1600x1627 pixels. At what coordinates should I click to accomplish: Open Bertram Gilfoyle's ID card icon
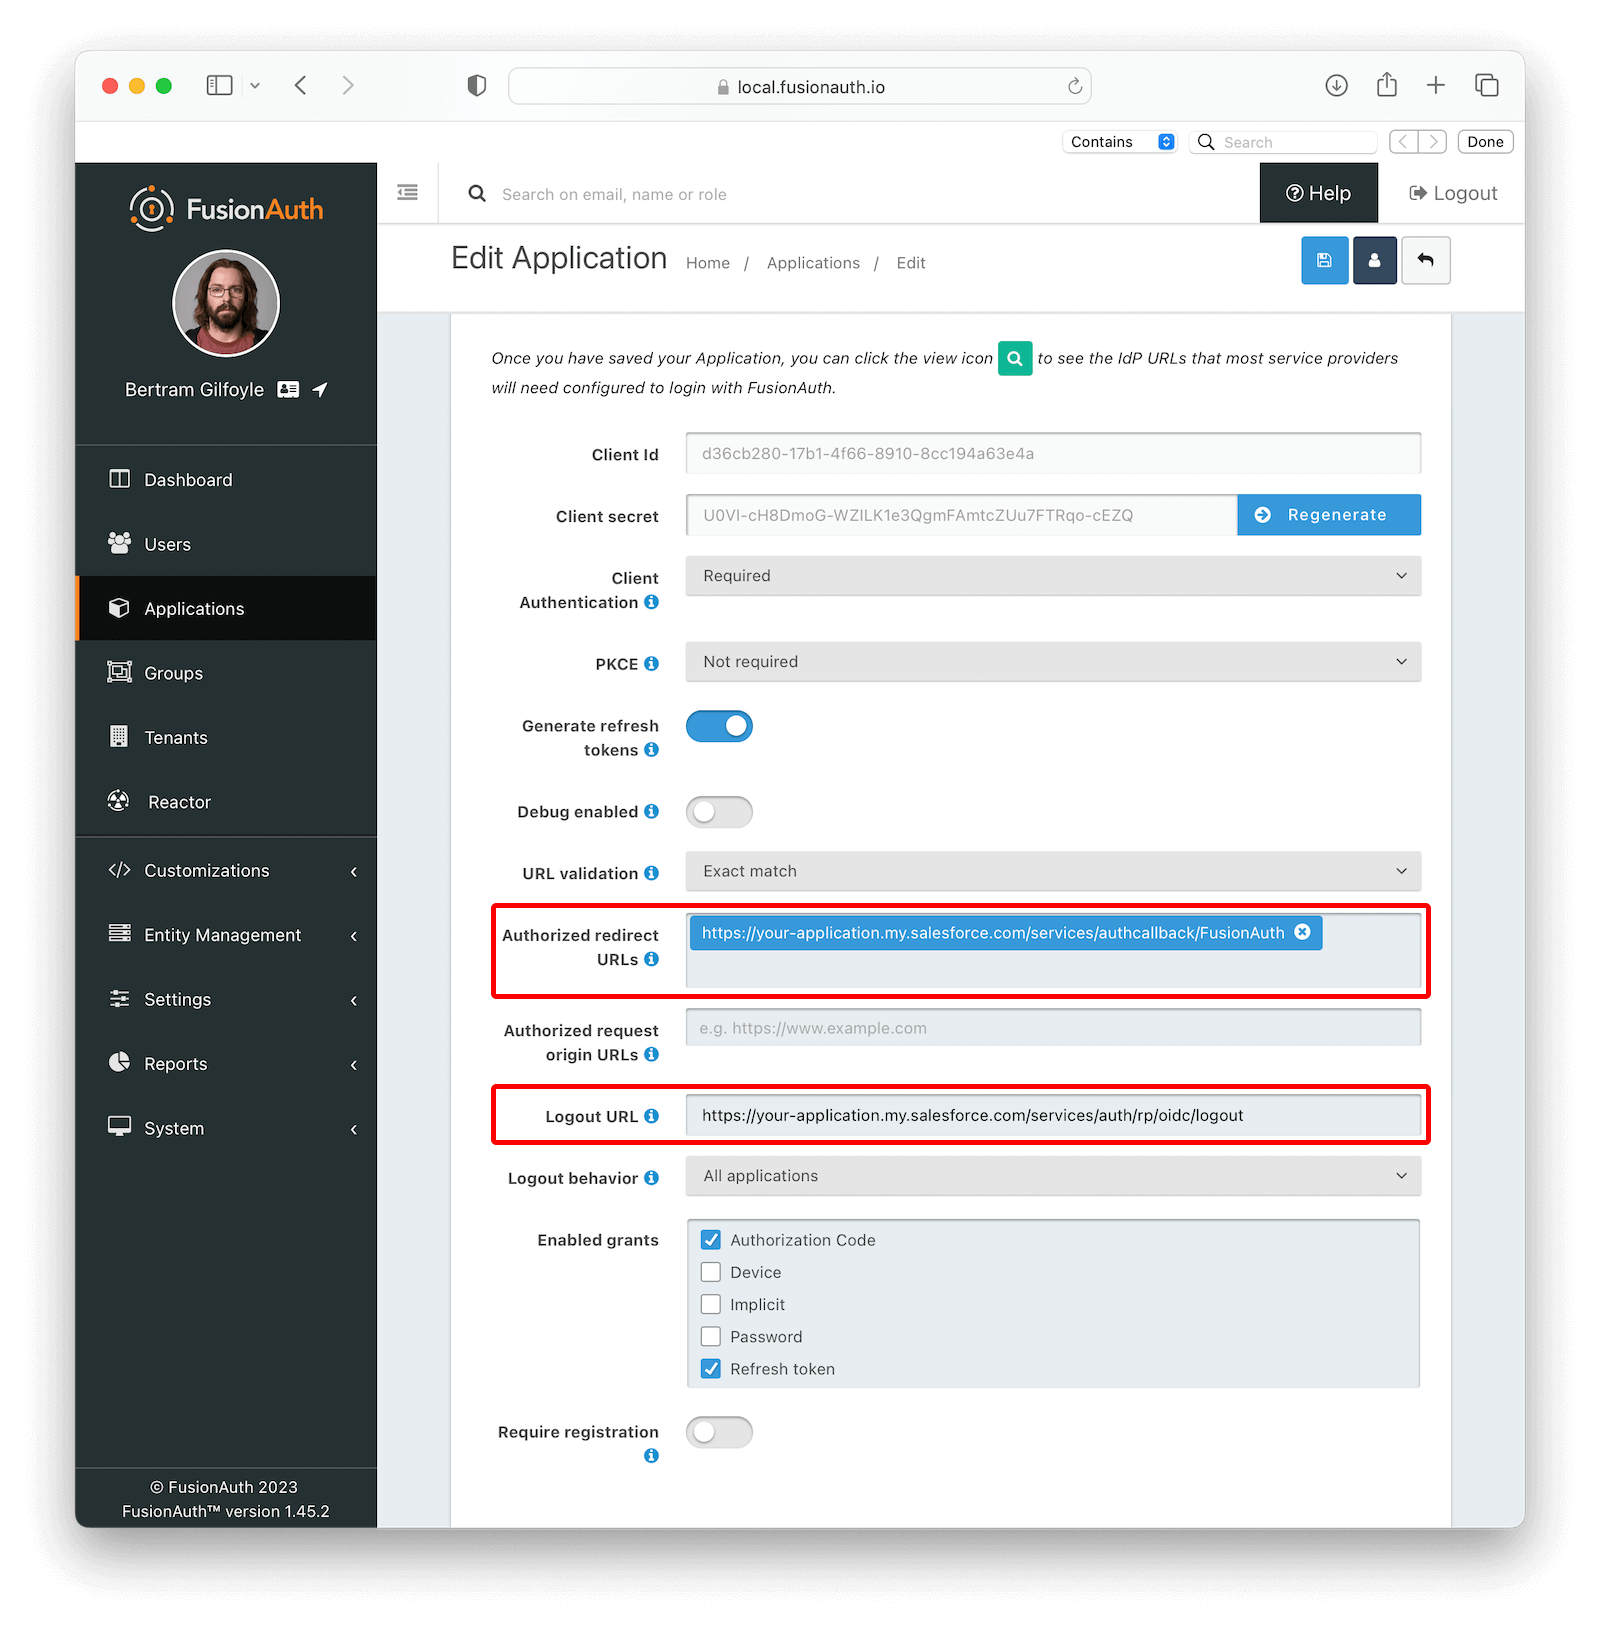pos(288,390)
